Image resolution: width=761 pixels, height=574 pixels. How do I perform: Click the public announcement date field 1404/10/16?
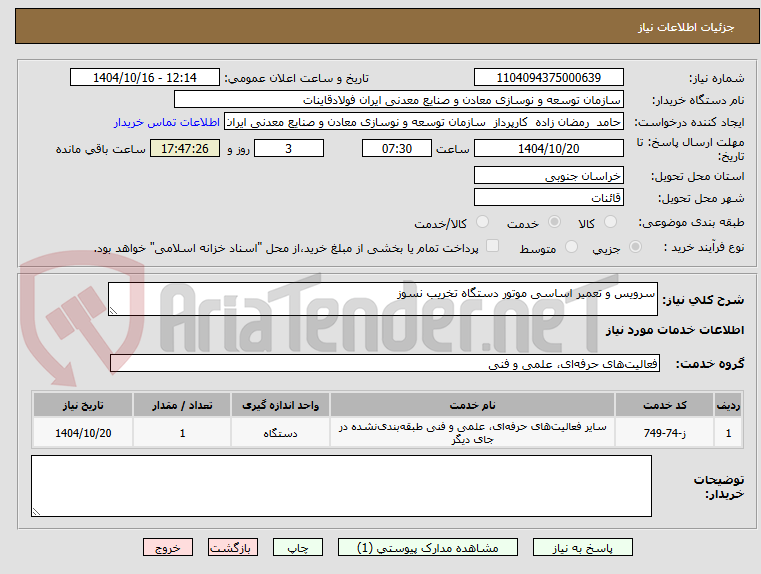(145, 78)
